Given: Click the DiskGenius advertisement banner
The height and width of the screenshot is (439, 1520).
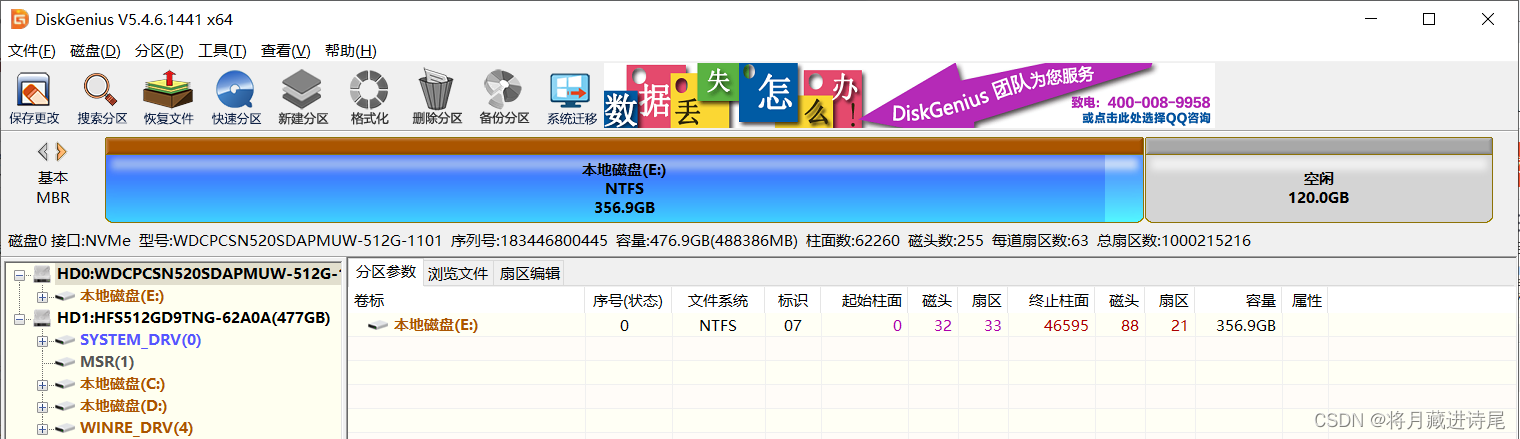Looking at the screenshot, I should pos(909,96).
